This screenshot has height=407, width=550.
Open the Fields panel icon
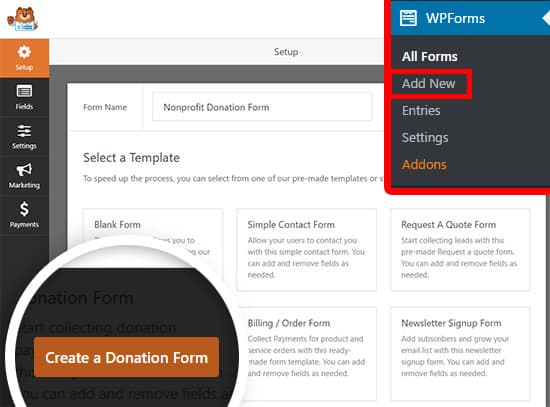click(24, 97)
